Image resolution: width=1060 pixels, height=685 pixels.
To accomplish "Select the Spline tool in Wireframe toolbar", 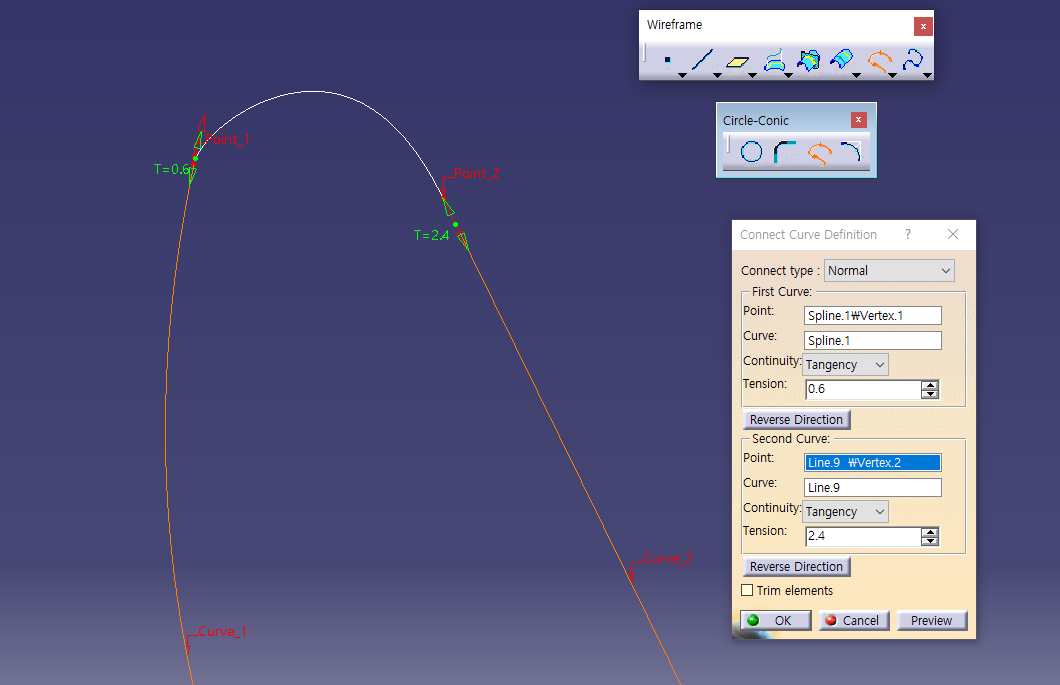I will 913,60.
